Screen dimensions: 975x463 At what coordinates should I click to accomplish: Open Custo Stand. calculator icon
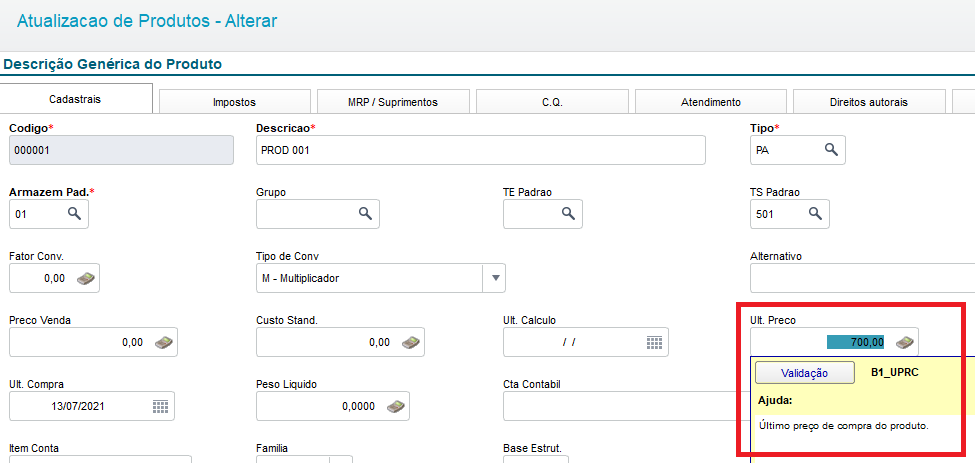pyautogui.click(x=410, y=342)
